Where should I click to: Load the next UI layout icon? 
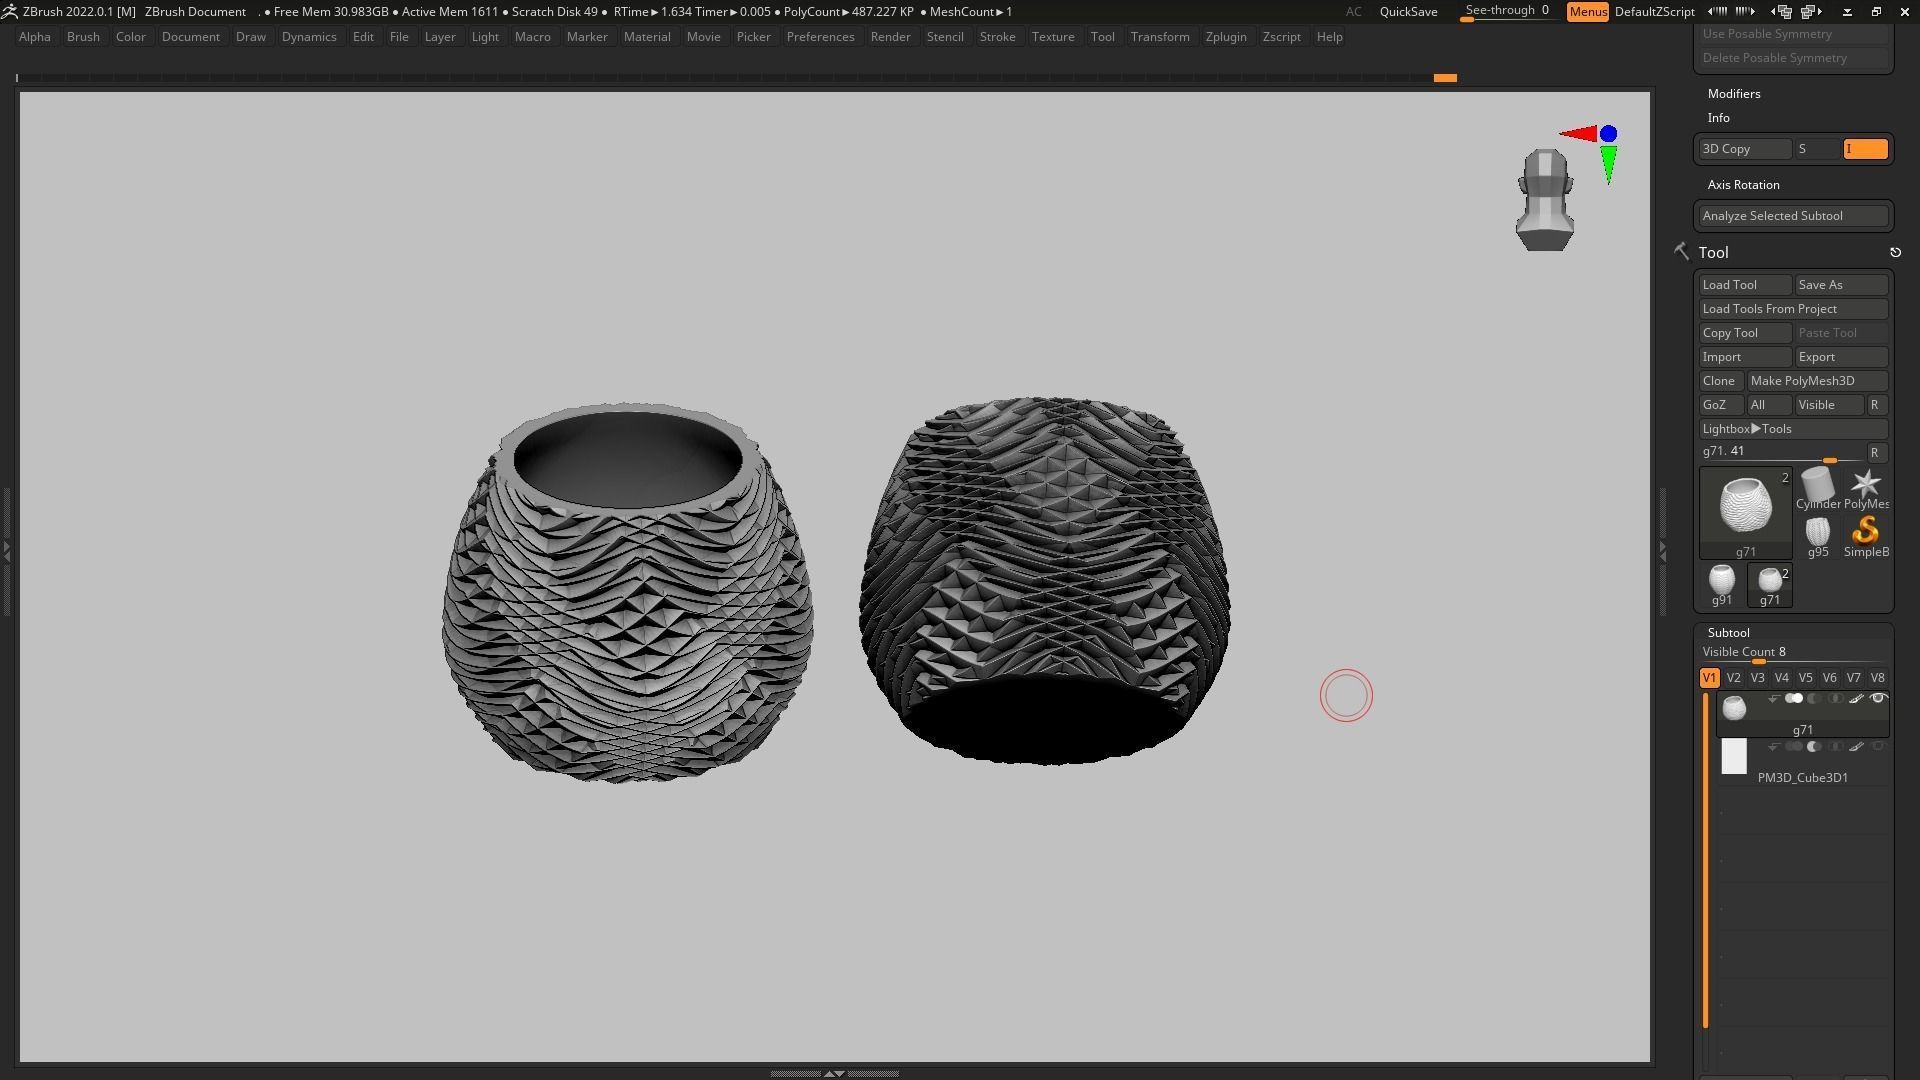tap(1812, 12)
